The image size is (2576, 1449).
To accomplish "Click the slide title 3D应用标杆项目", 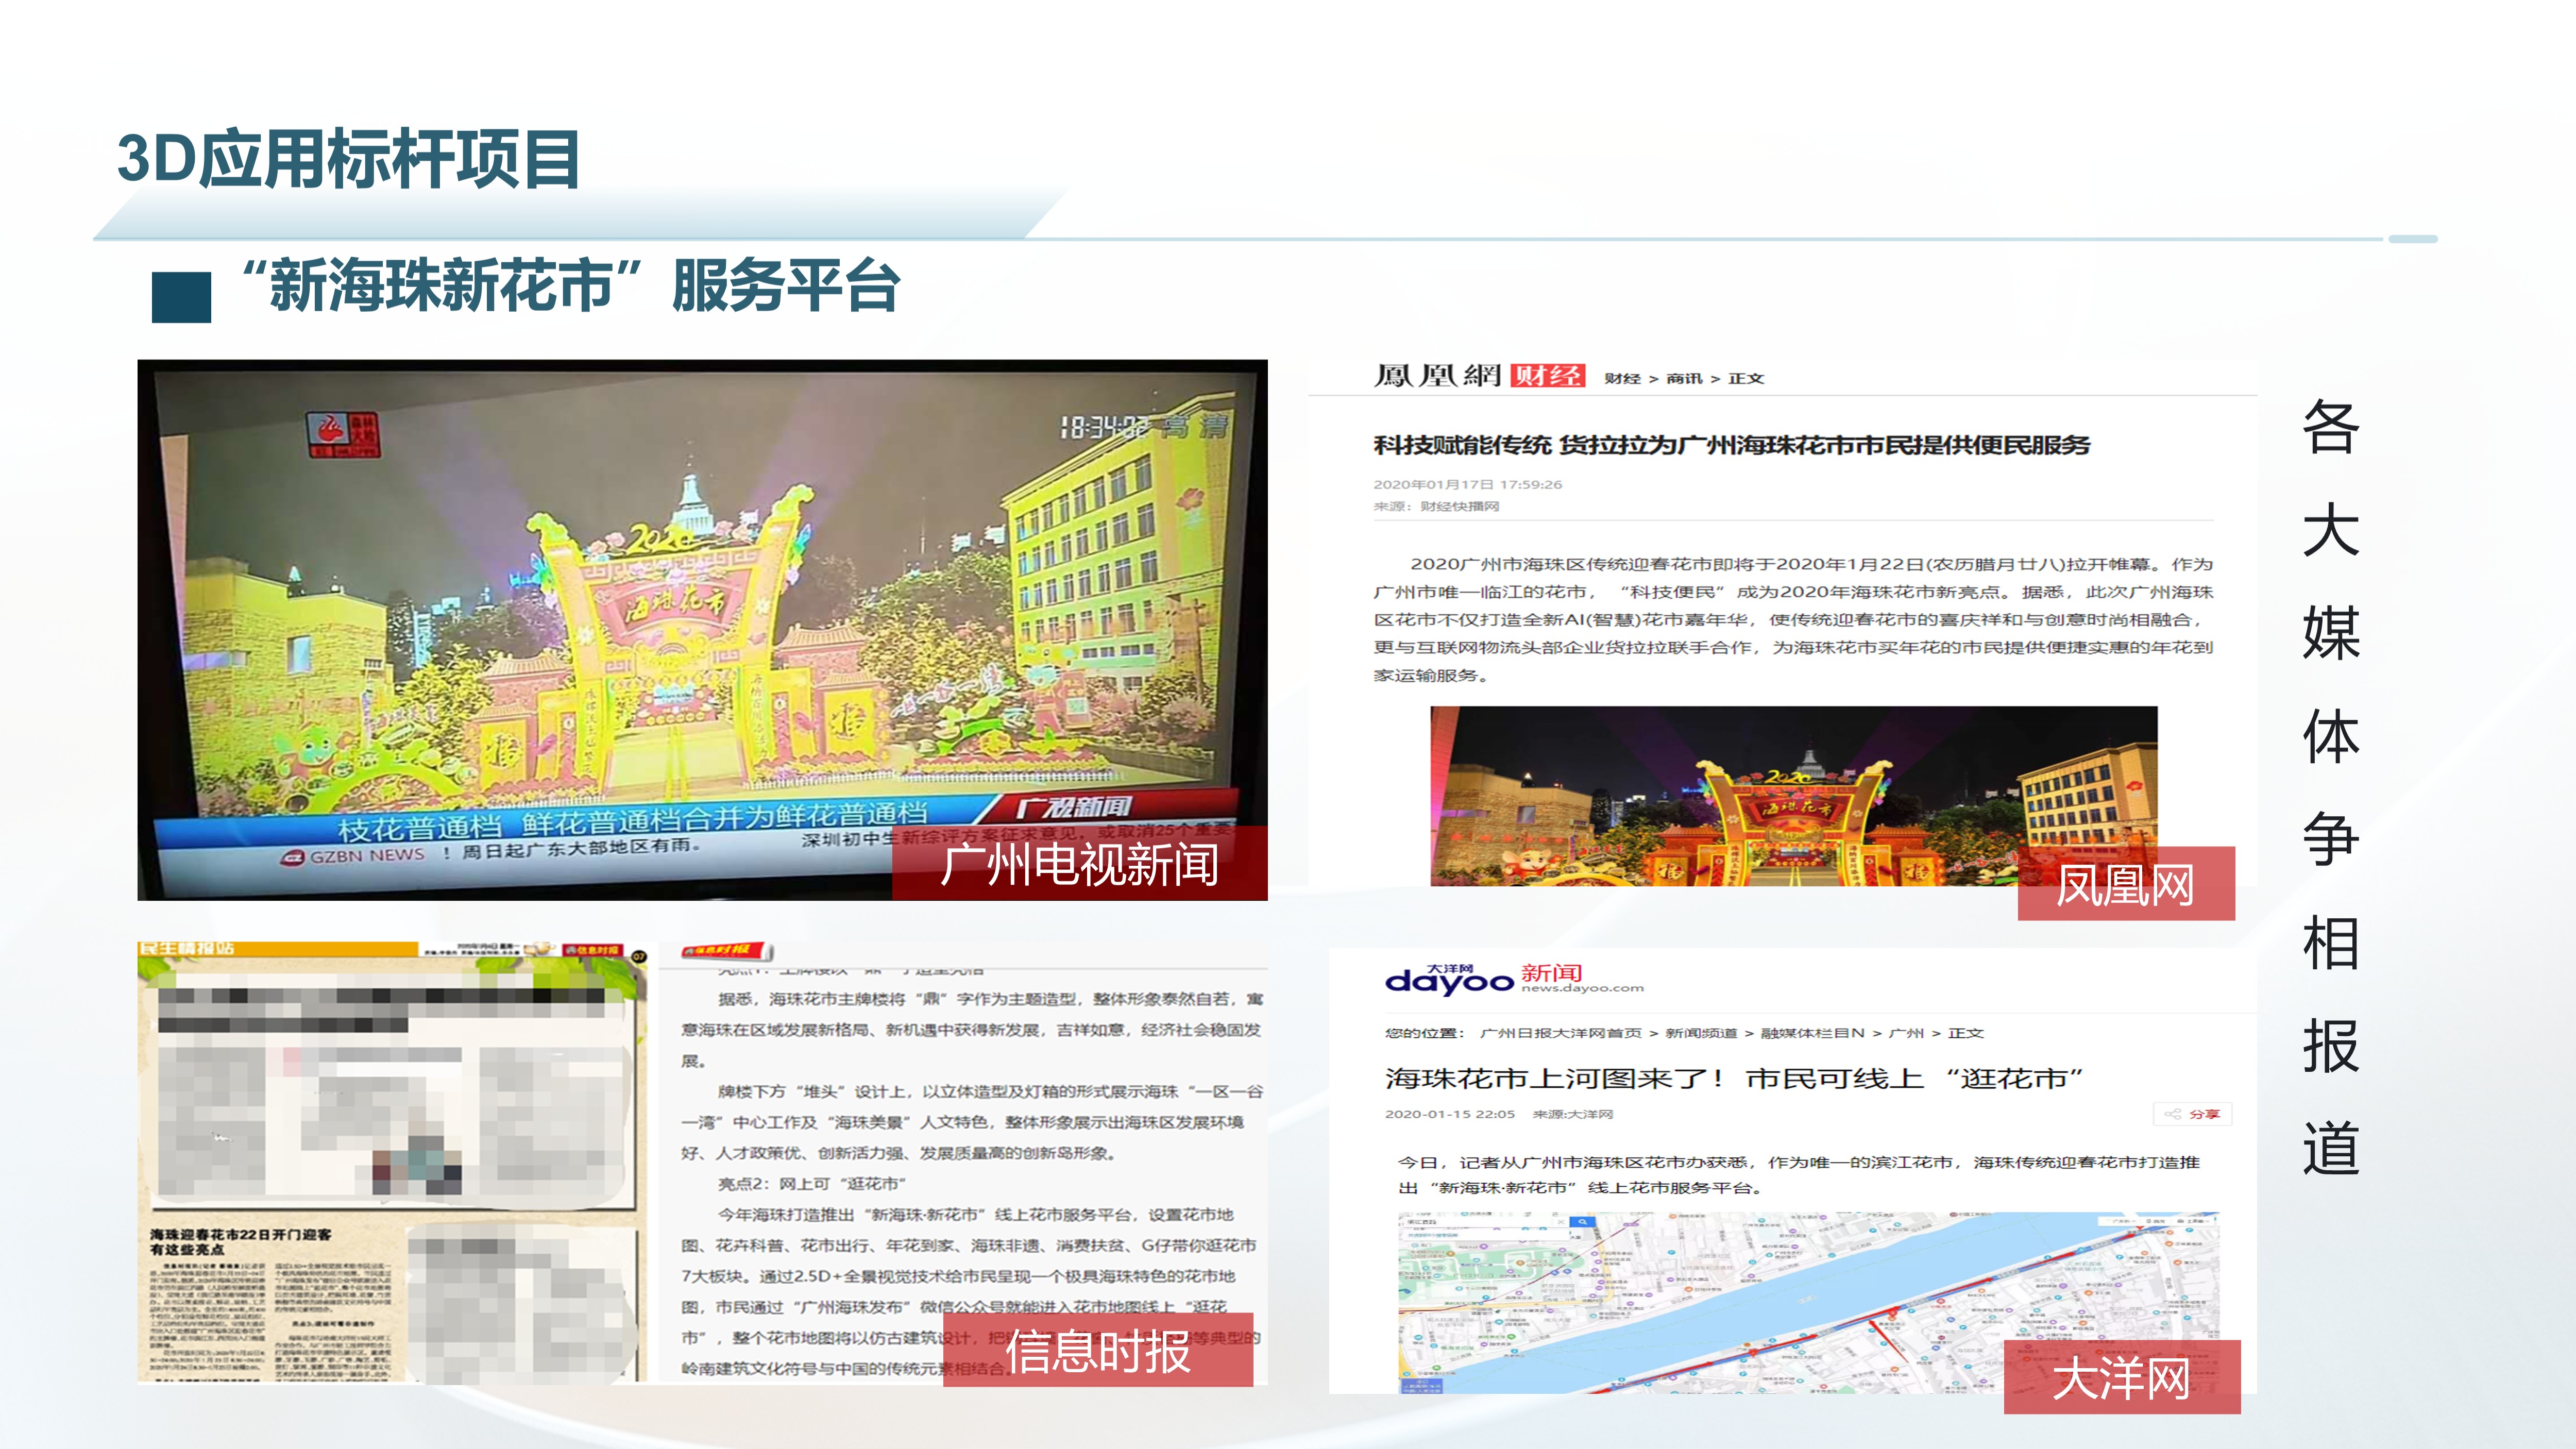I will [x=349, y=159].
